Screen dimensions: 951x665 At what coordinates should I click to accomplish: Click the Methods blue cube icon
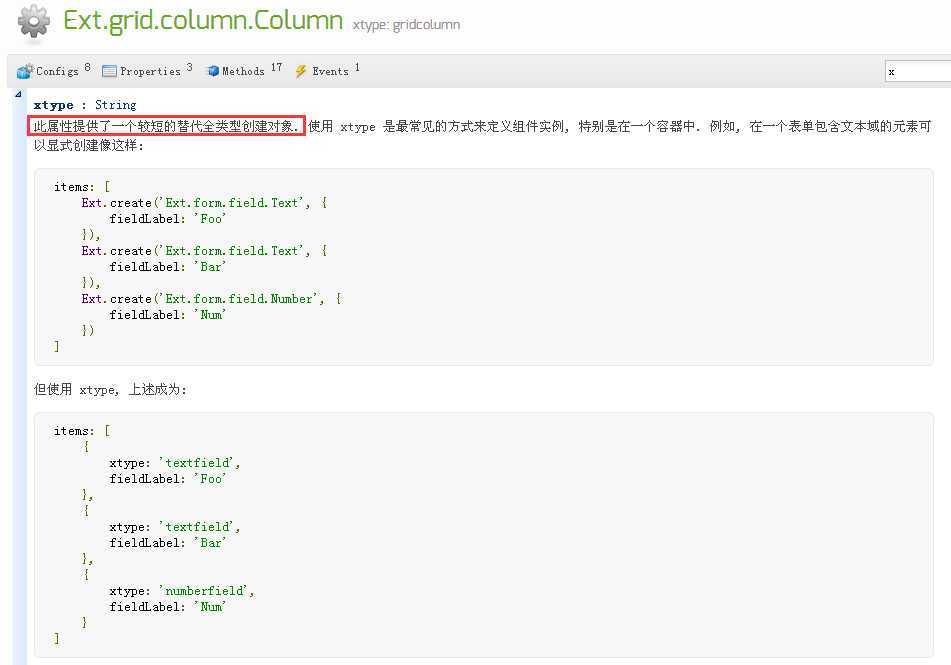tap(213, 71)
